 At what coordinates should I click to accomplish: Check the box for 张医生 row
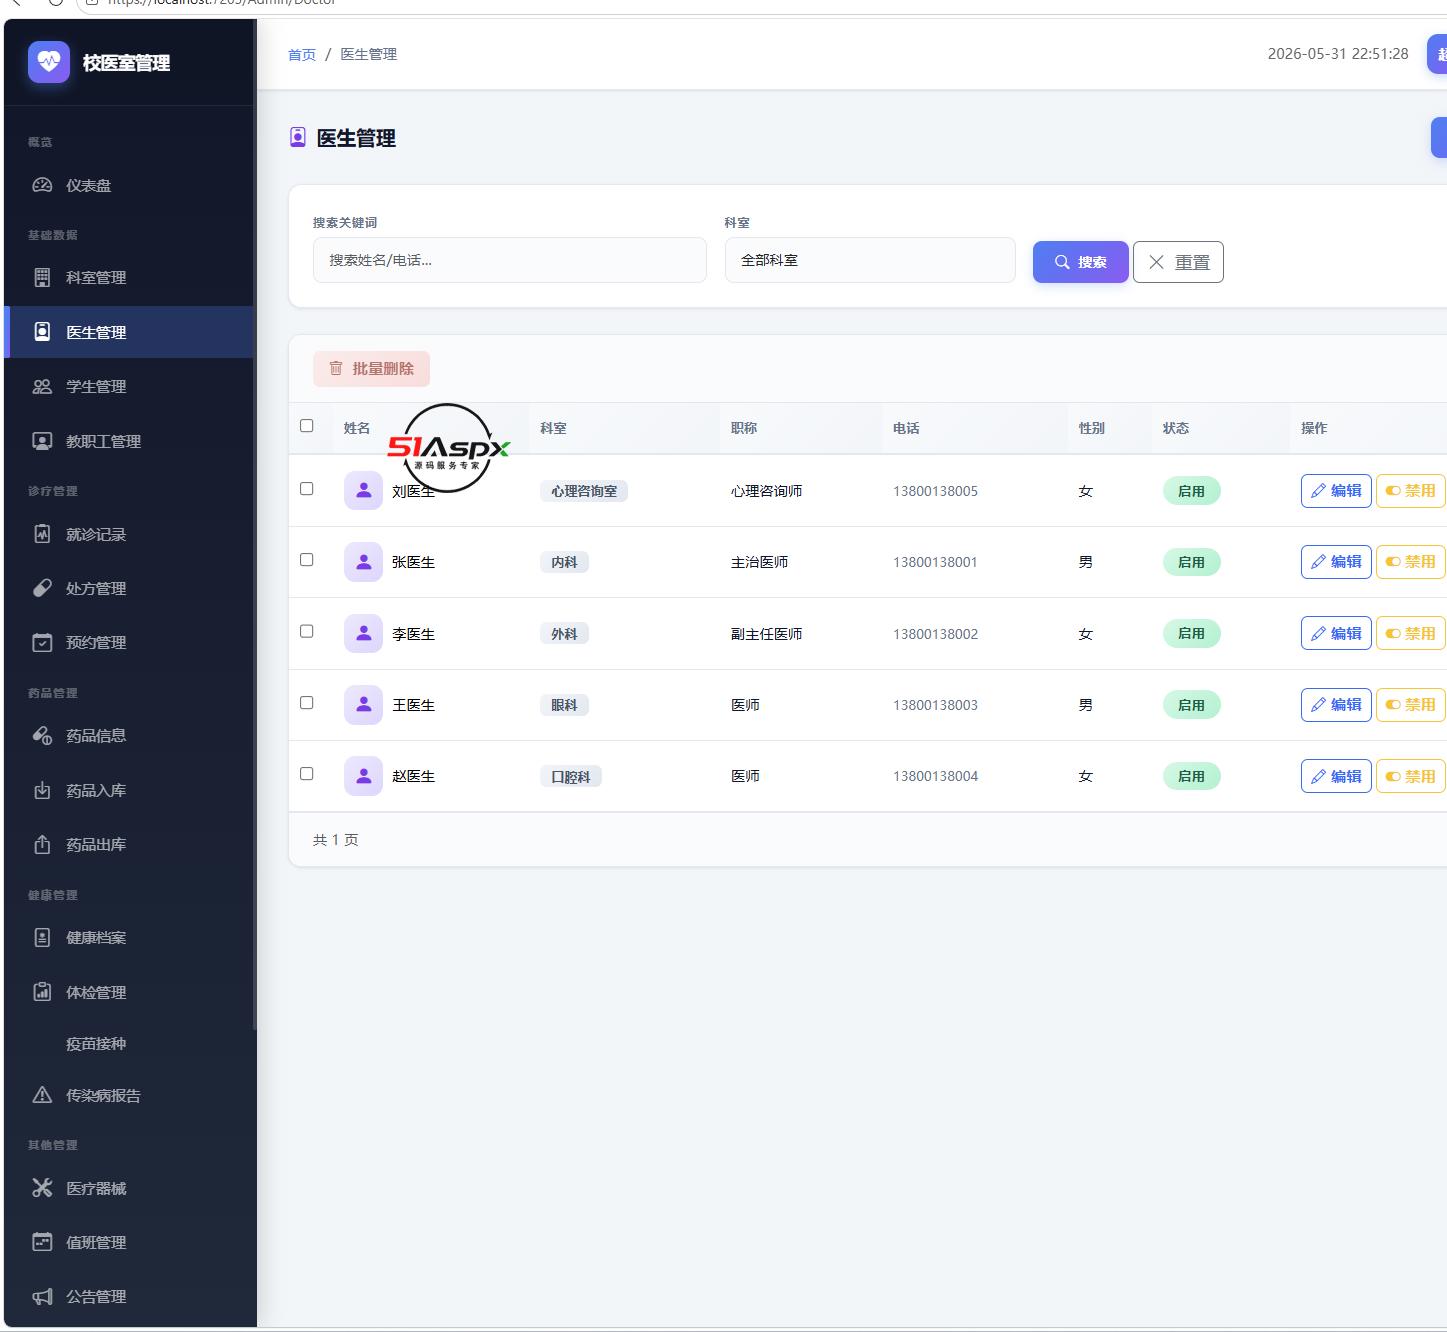click(307, 560)
